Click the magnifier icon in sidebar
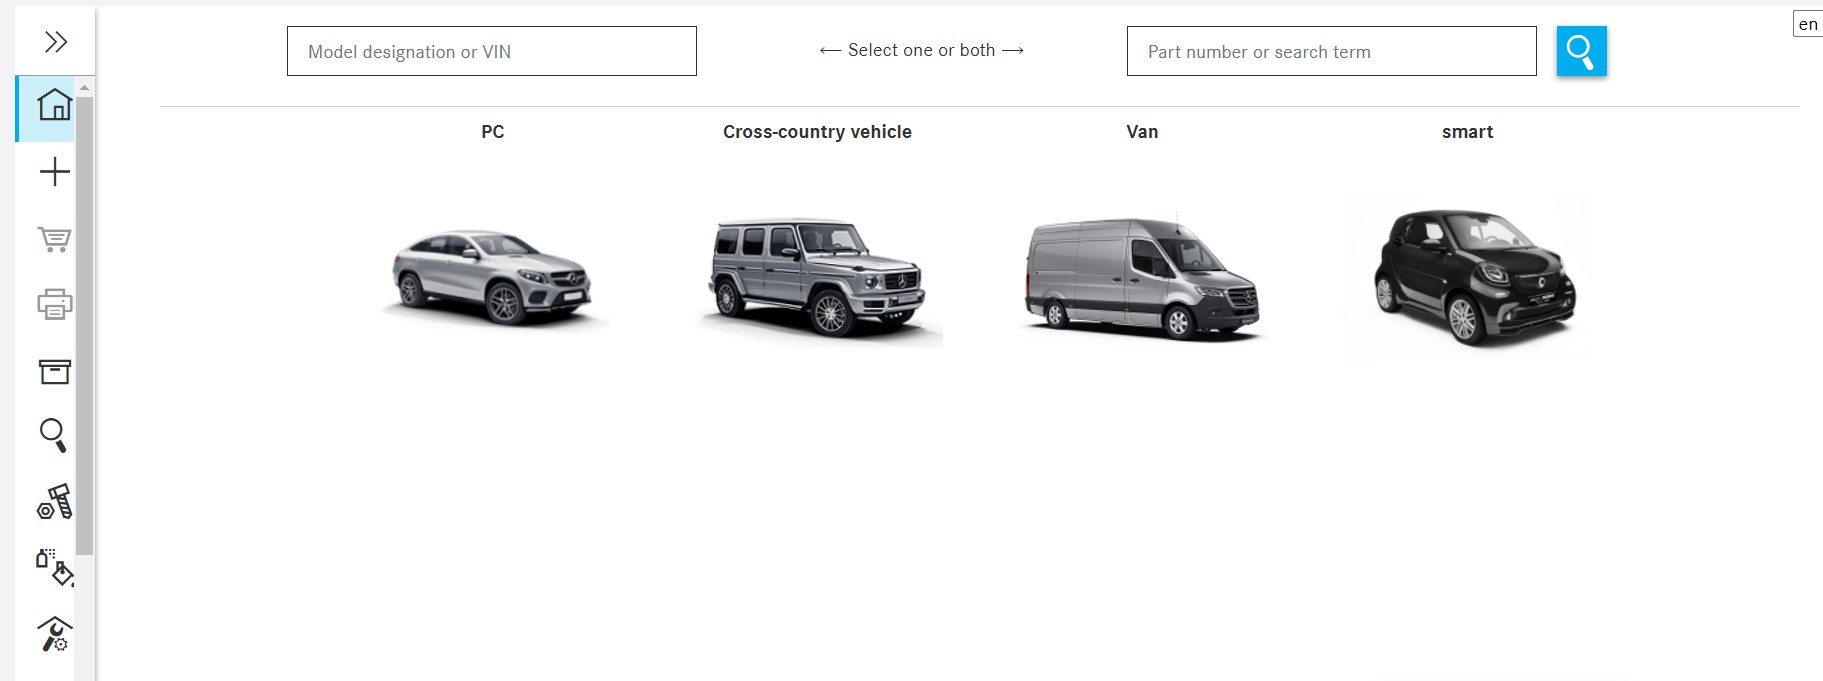 pyautogui.click(x=53, y=435)
